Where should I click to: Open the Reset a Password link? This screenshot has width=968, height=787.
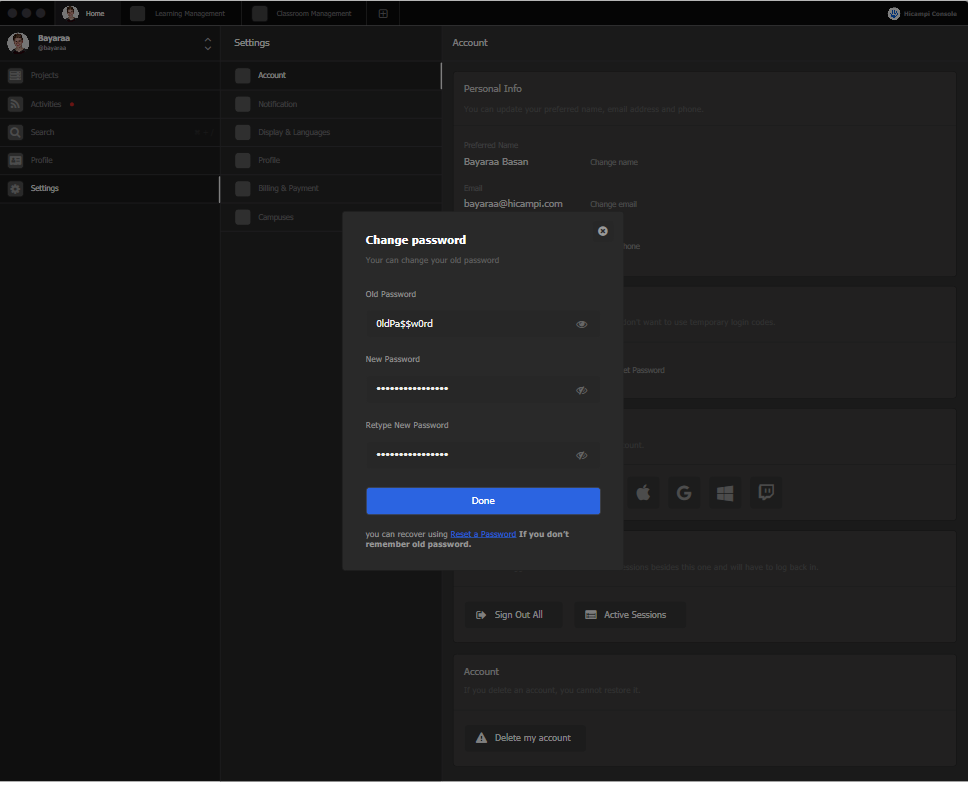coord(483,533)
